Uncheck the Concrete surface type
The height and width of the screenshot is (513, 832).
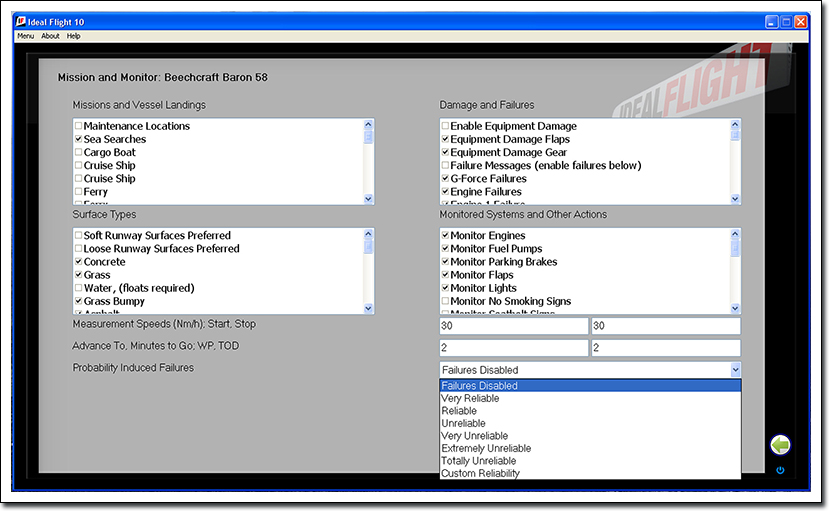(79, 262)
